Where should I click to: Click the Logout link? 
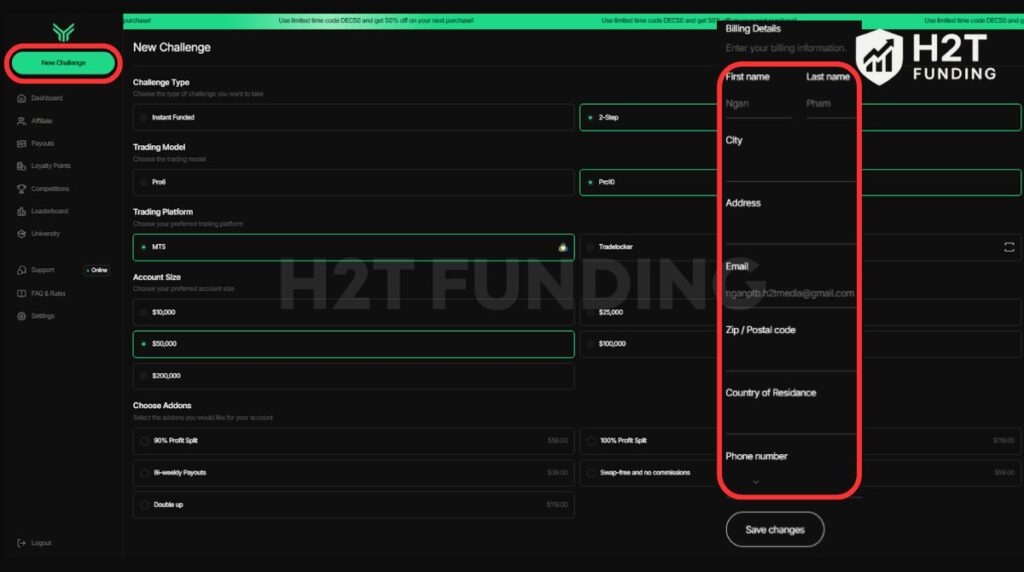(x=41, y=543)
